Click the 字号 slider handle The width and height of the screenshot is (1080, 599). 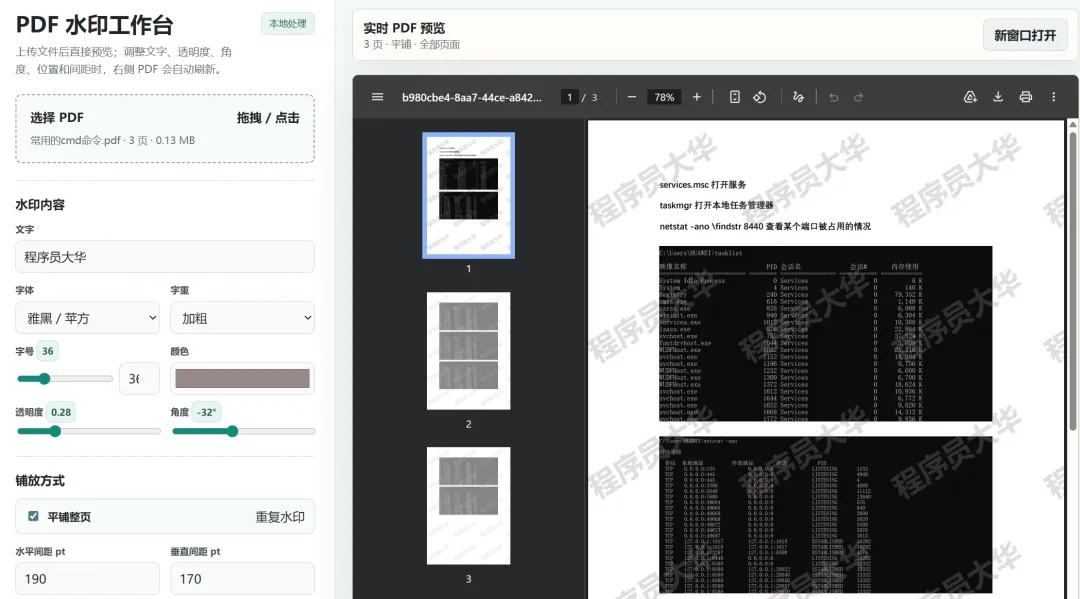44,379
